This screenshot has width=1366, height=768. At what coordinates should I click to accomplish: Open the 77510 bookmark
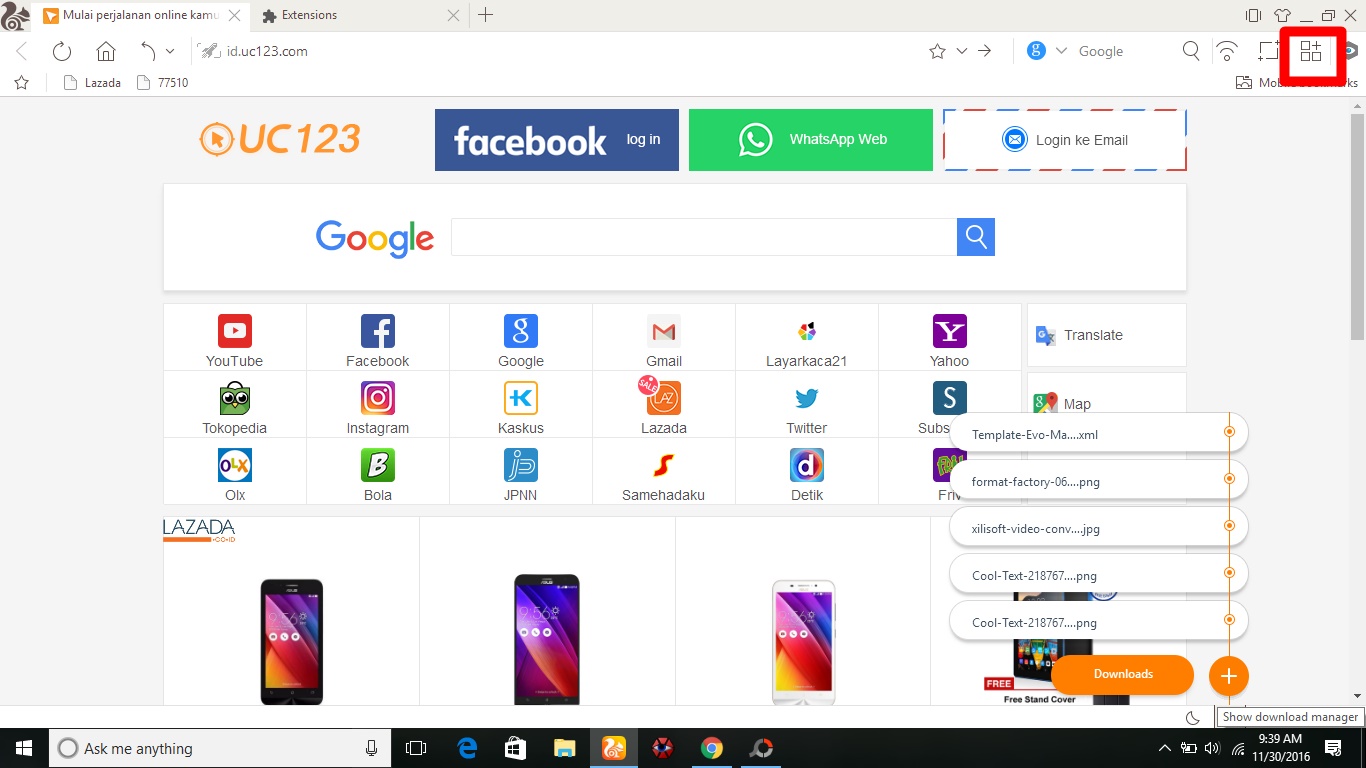click(x=162, y=83)
